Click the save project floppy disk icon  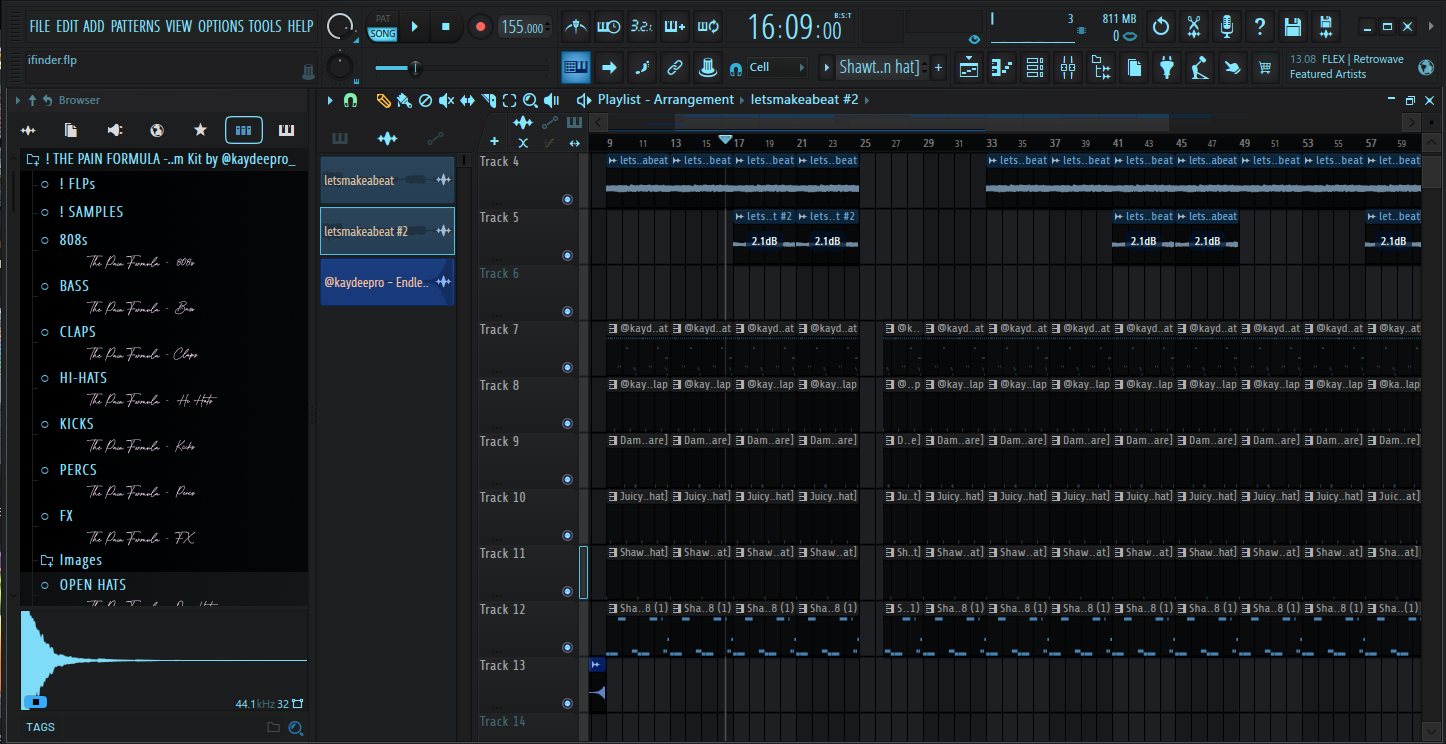[1291, 25]
